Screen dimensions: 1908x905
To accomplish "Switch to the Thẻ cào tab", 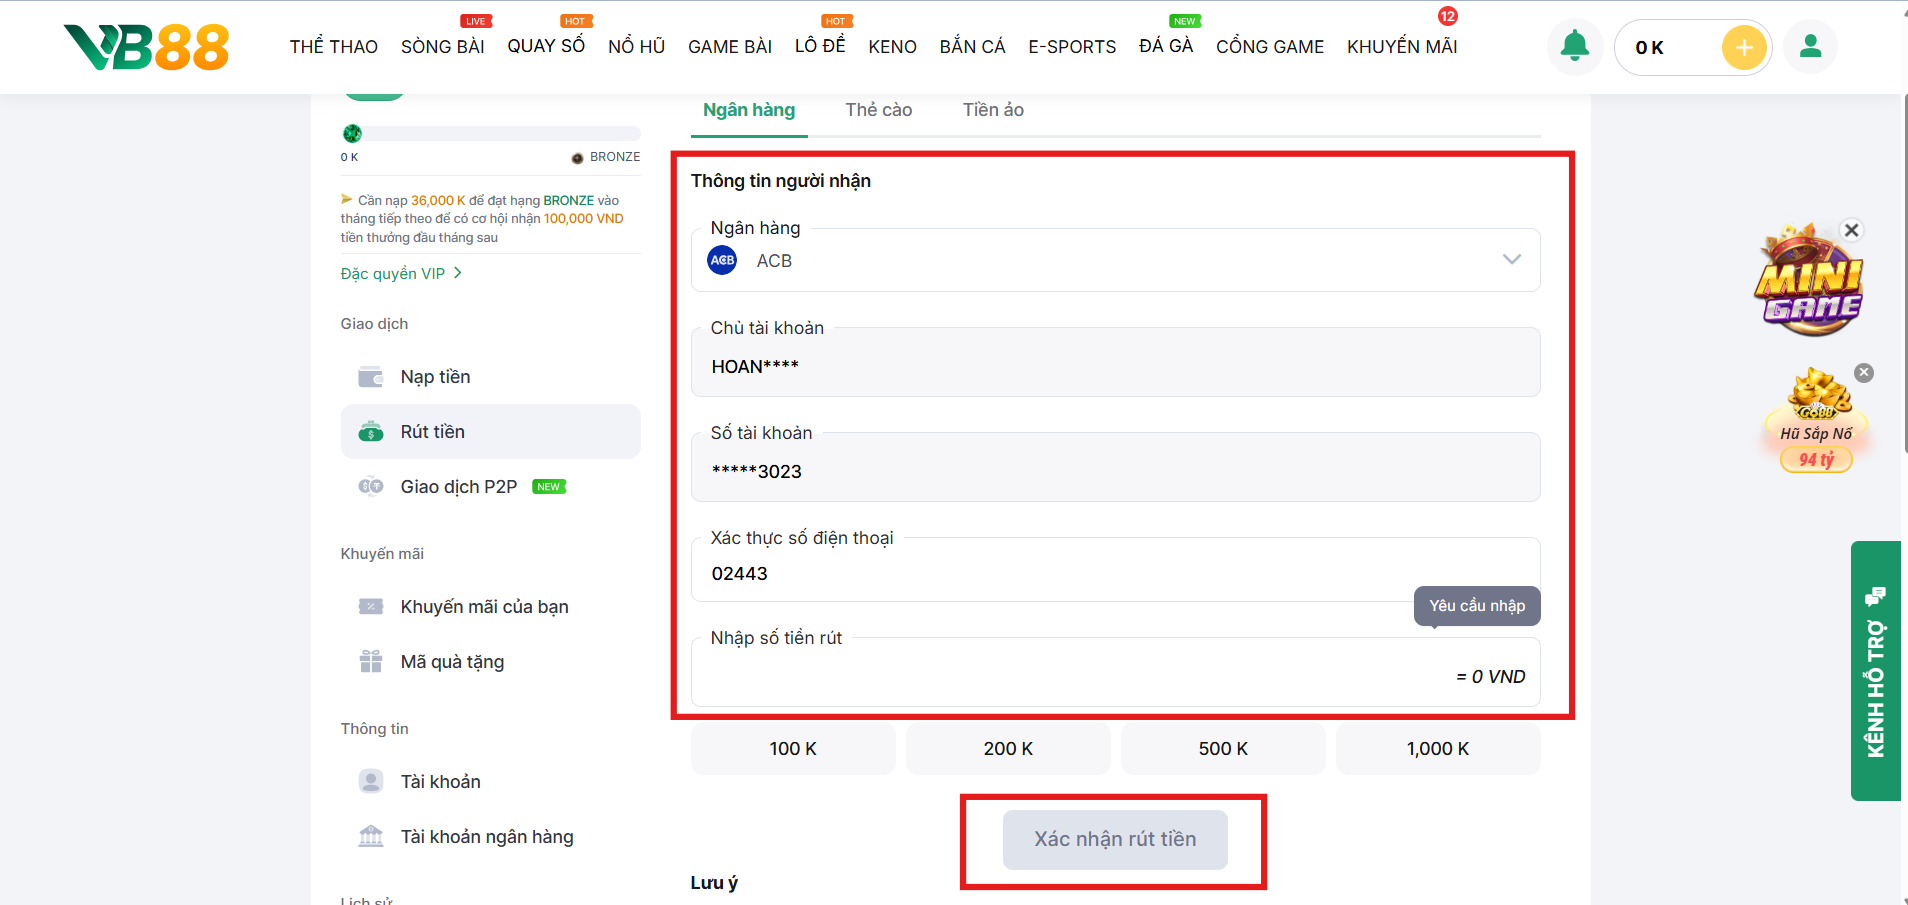I will (x=878, y=110).
